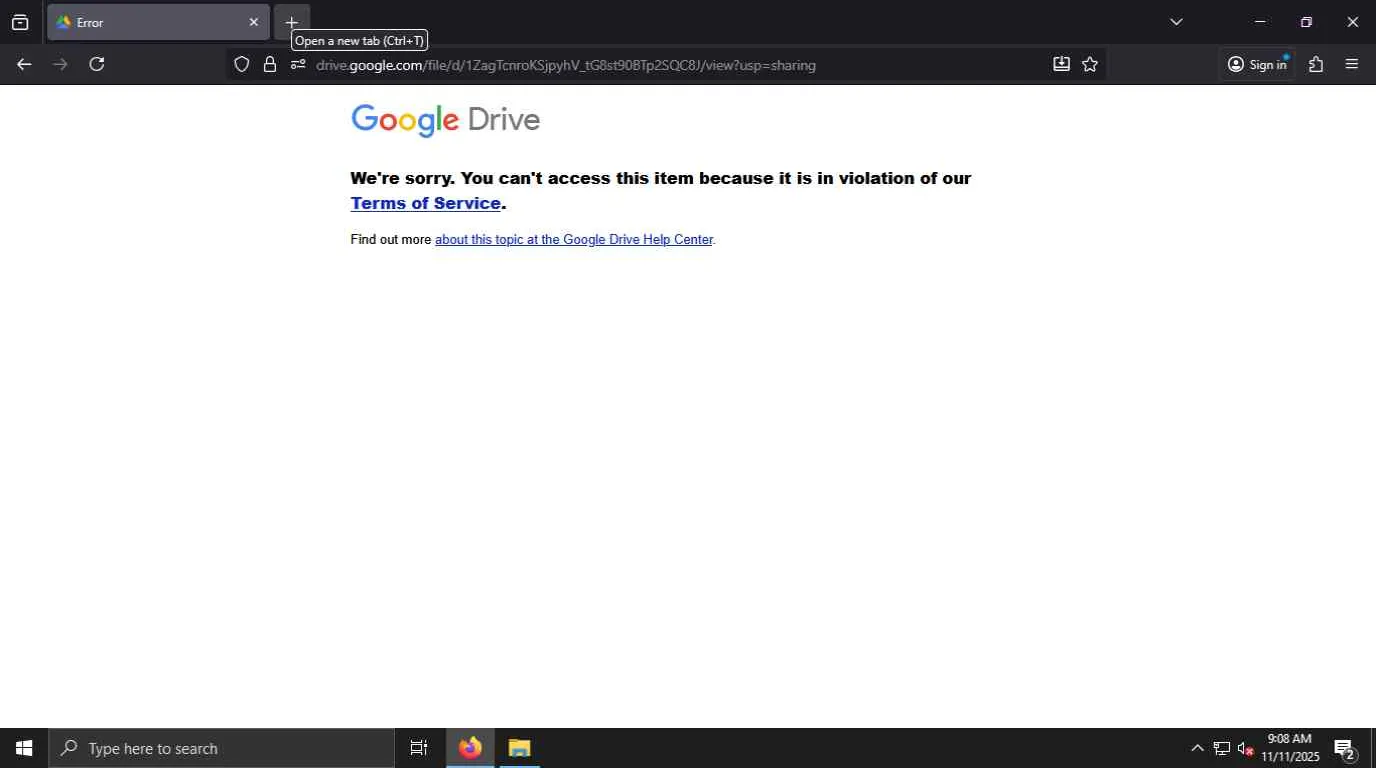This screenshot has width=1376, height=768.
Task: Open a new tab with plus button
Action: [x=292, y=22]
